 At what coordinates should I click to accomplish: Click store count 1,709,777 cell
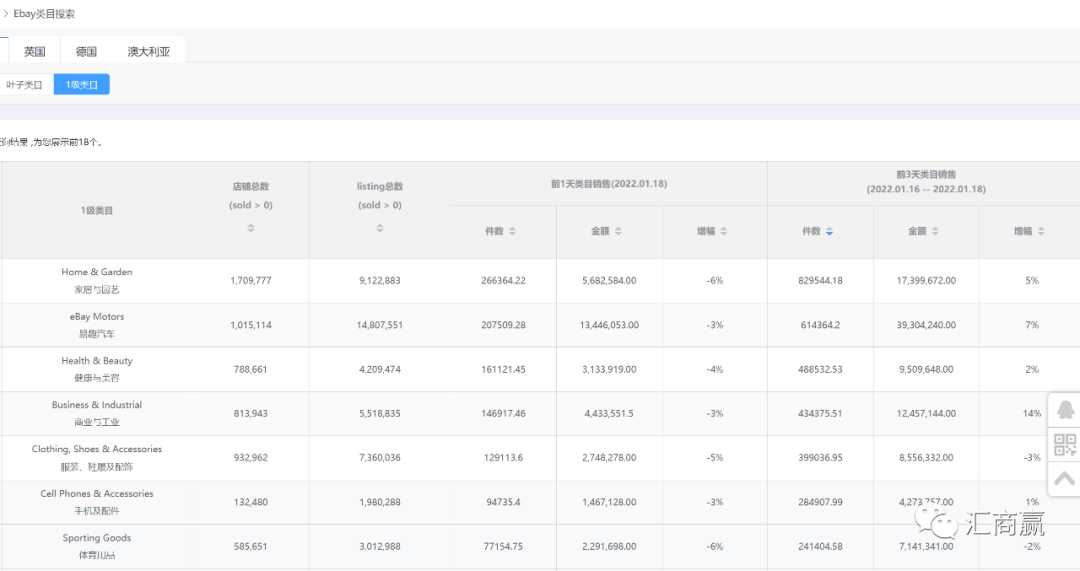coord(251,281)
